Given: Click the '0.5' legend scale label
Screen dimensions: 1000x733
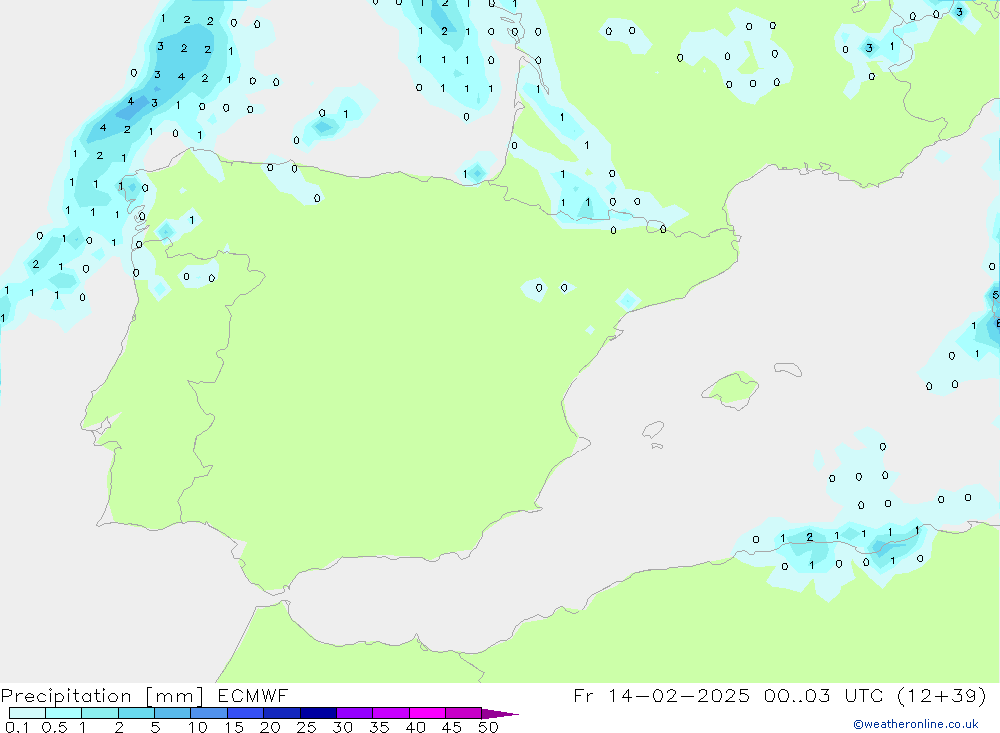Looking at the screenshot, I should pos(54,727).
